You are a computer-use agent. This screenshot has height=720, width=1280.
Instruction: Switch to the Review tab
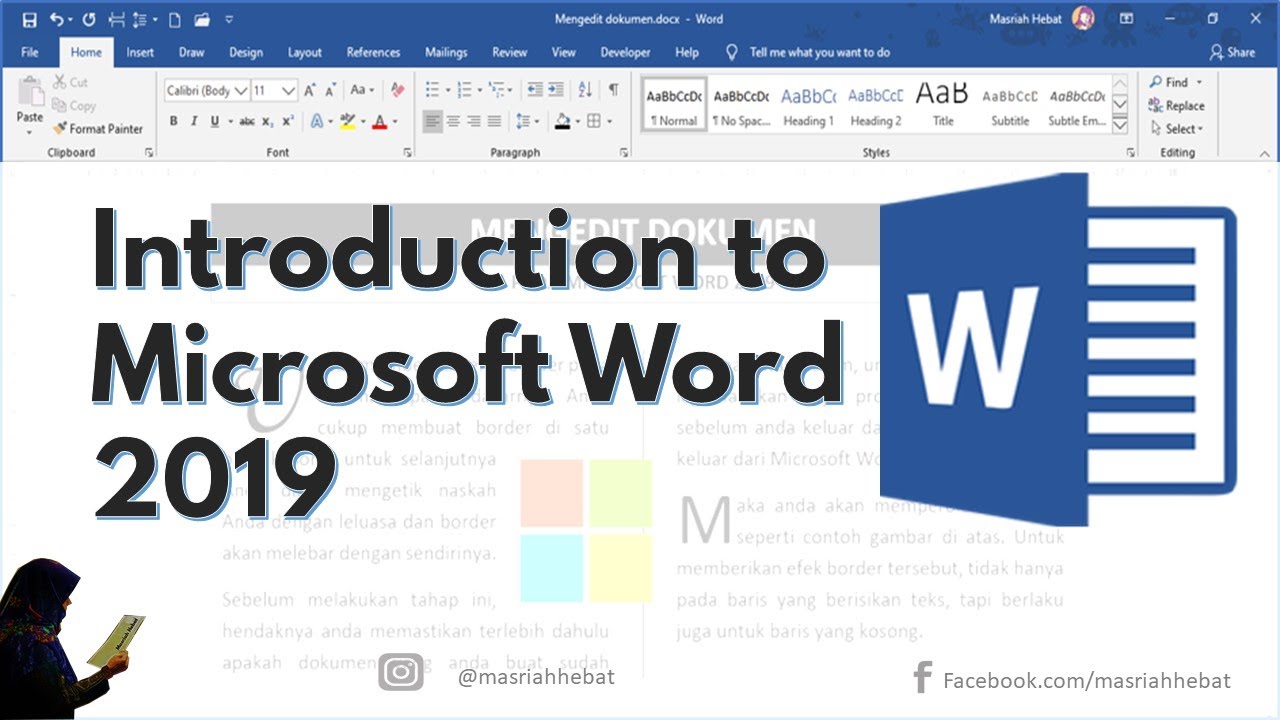coord(510,52)
